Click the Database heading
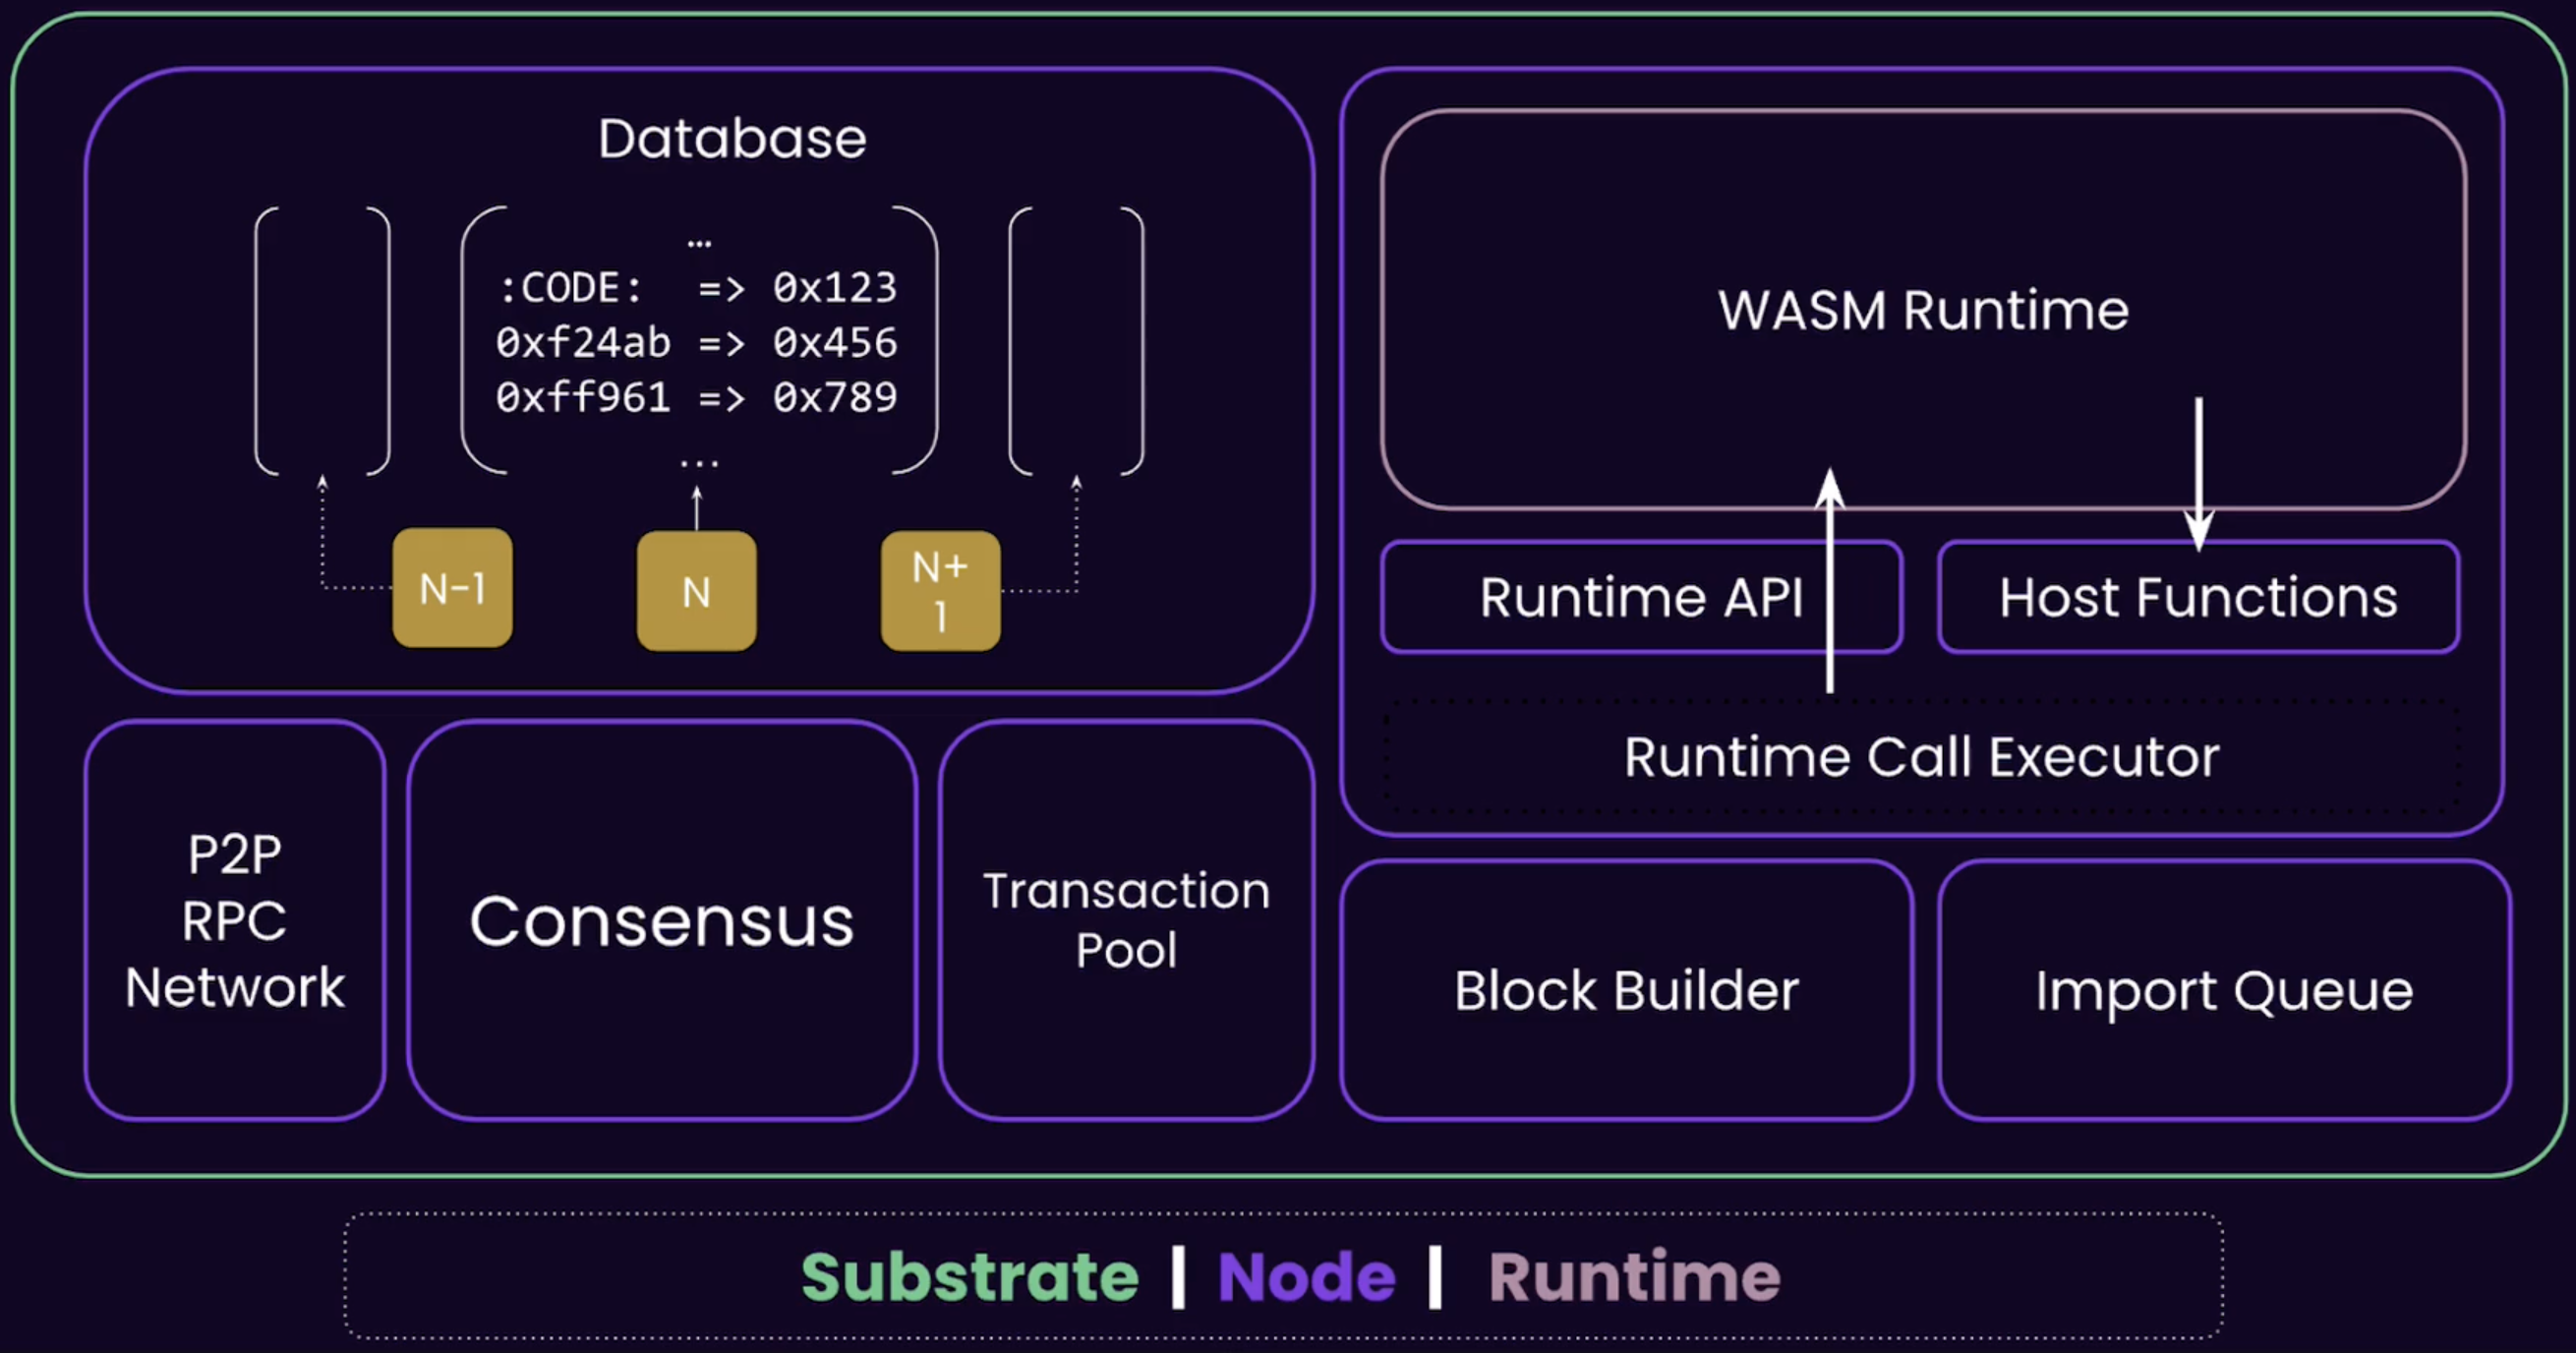2576x1353 pixels. point(732,138)
